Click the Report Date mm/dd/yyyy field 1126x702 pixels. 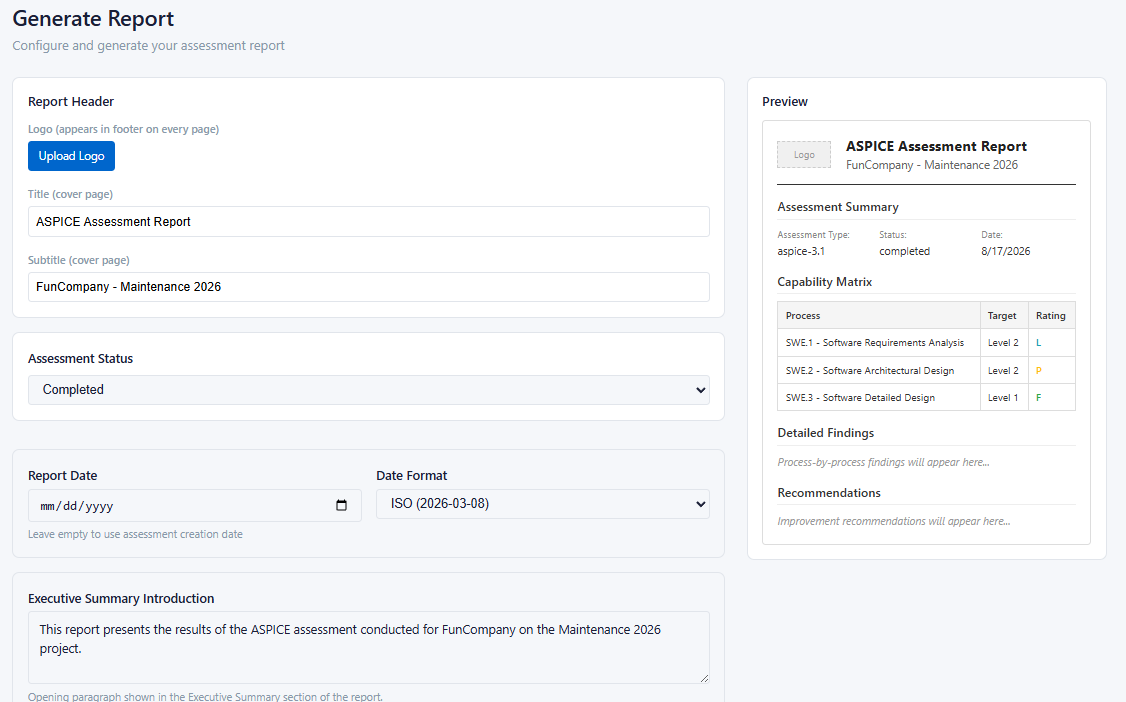pos(194,505)
